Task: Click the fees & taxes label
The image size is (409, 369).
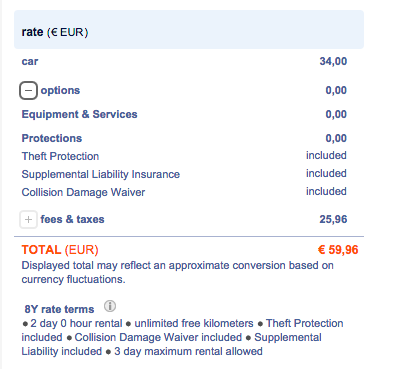Action: pyautogui.click(x=72, y=219)
